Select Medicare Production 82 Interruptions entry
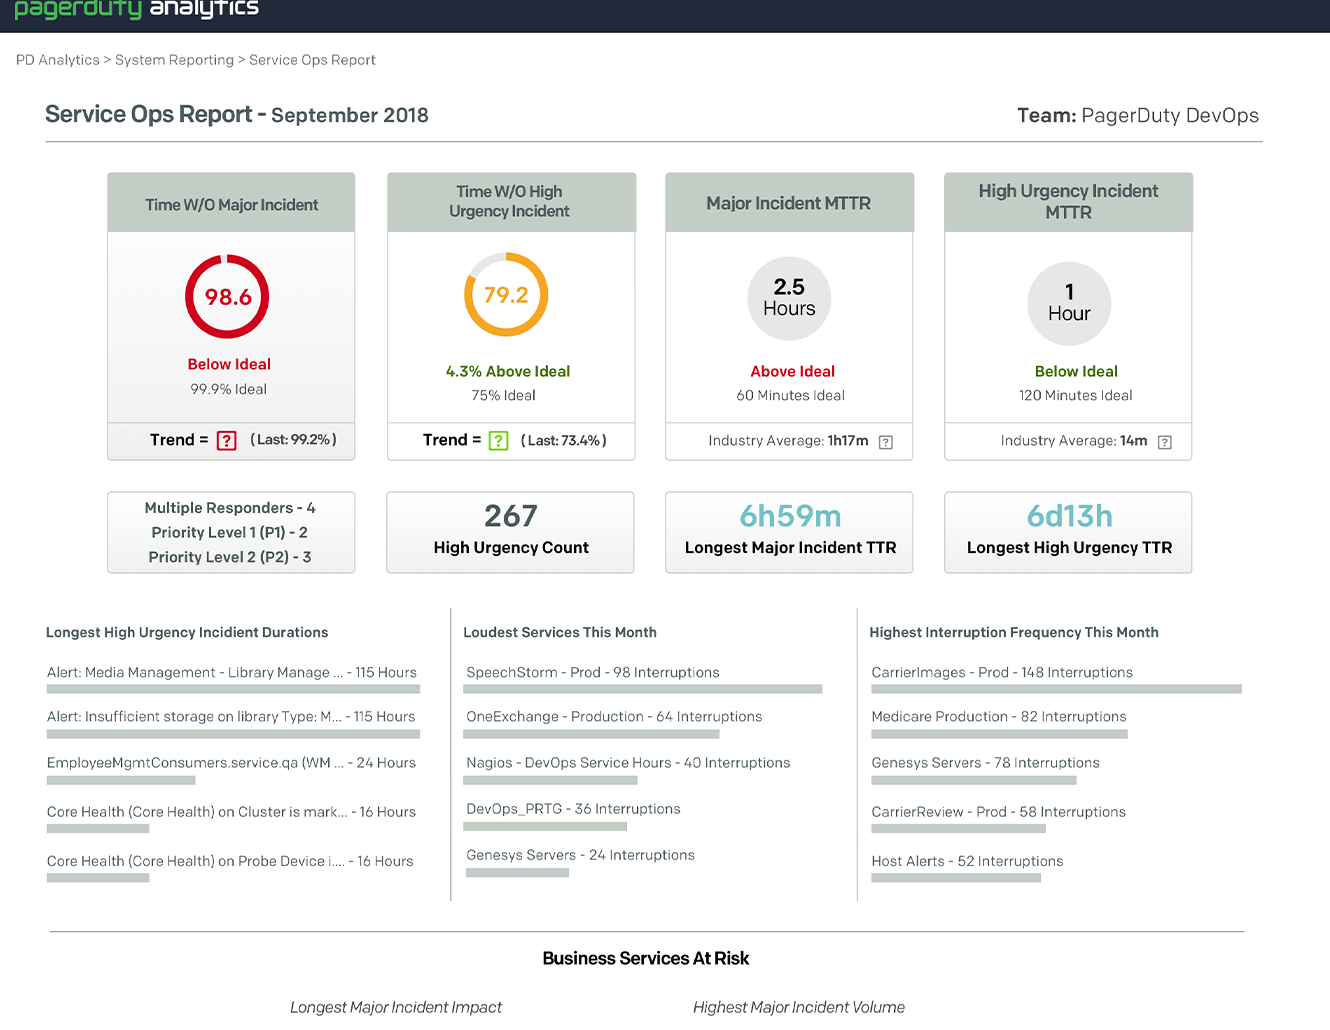 998,717
